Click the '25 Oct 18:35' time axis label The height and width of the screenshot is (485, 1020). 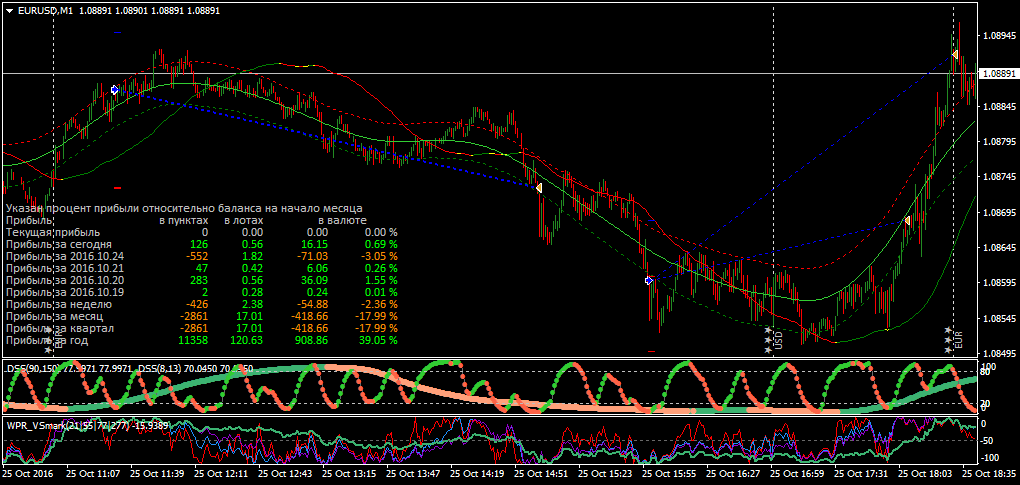pos(990,475)
